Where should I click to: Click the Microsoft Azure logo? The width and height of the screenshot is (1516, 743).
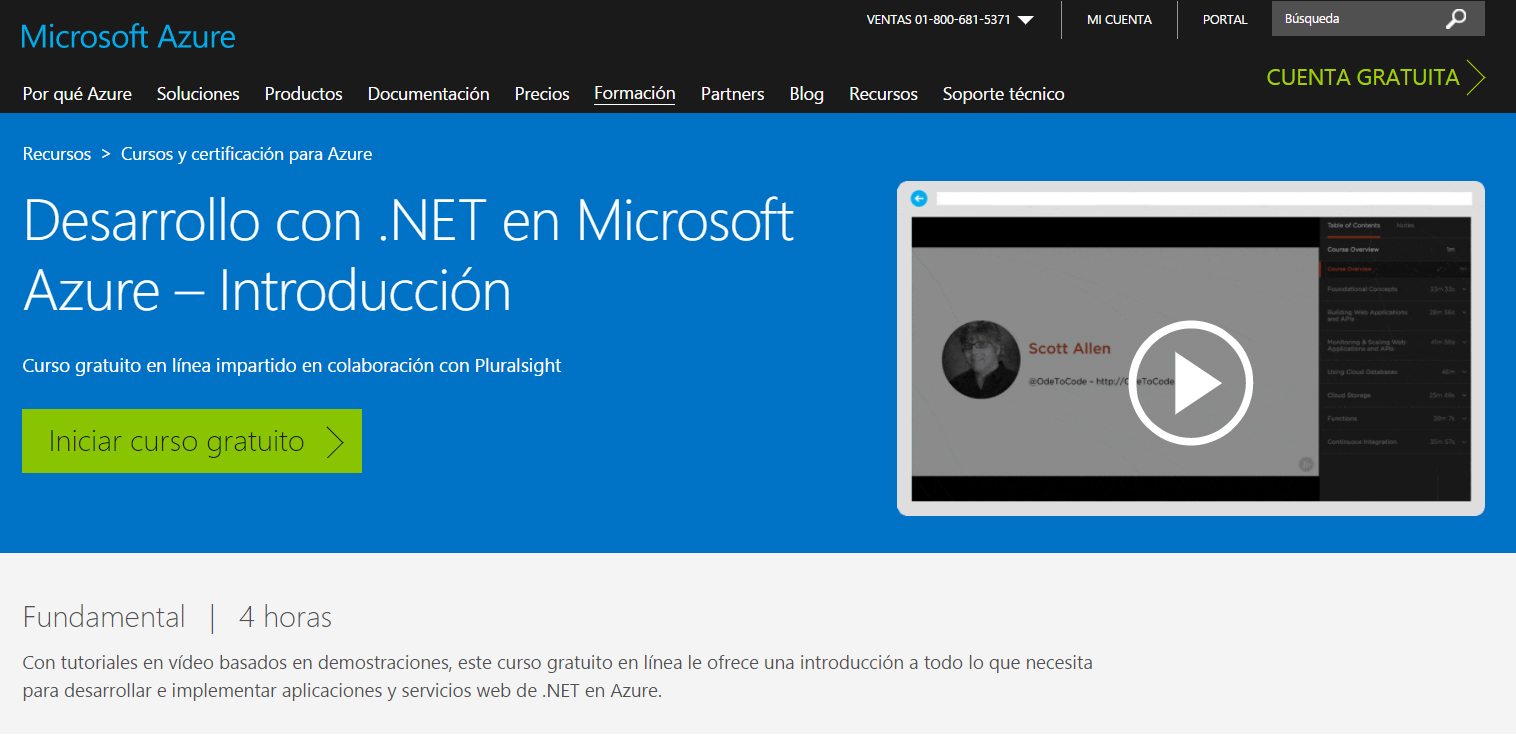[x=127, y=36]
